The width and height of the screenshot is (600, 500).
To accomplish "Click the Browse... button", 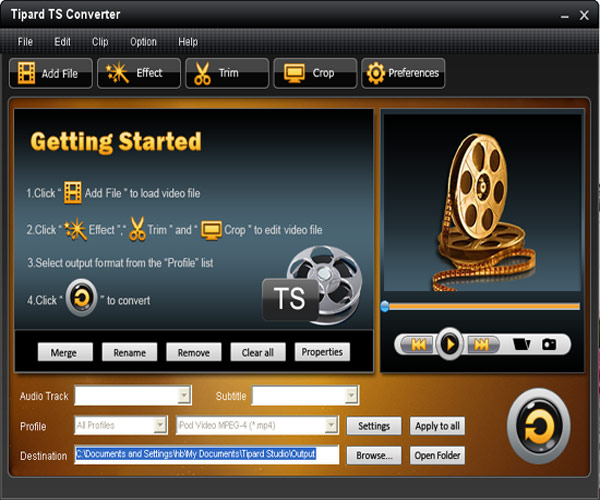I will (374, 455).
